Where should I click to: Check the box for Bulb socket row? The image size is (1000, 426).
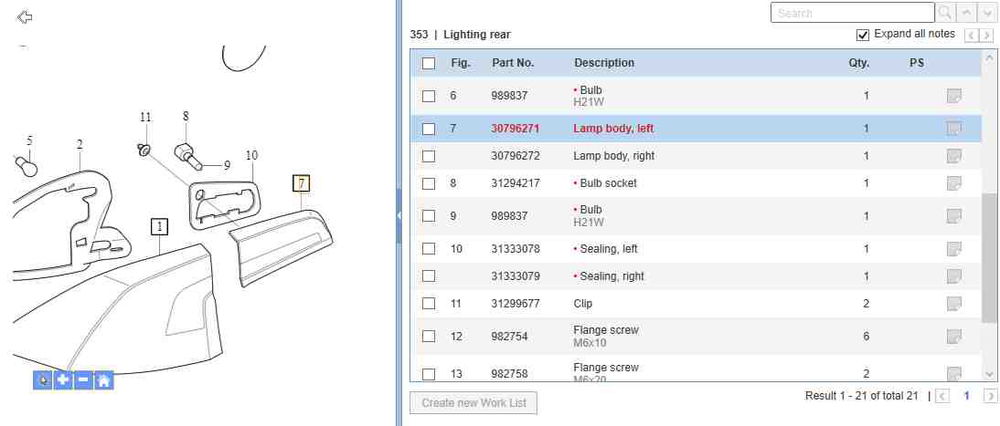(x=429, y=183)
